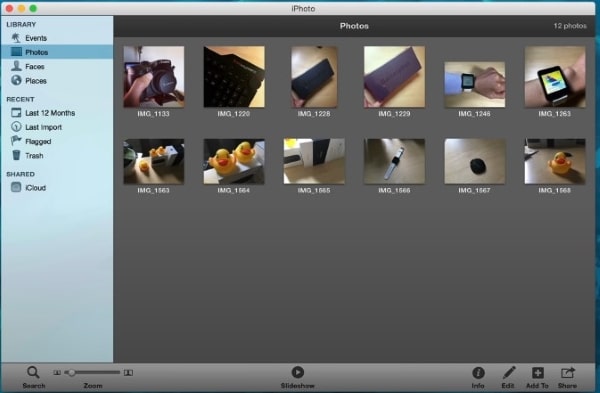
Task: Click the IMG_1564 filename label
Action: click(x=234, y=190)
